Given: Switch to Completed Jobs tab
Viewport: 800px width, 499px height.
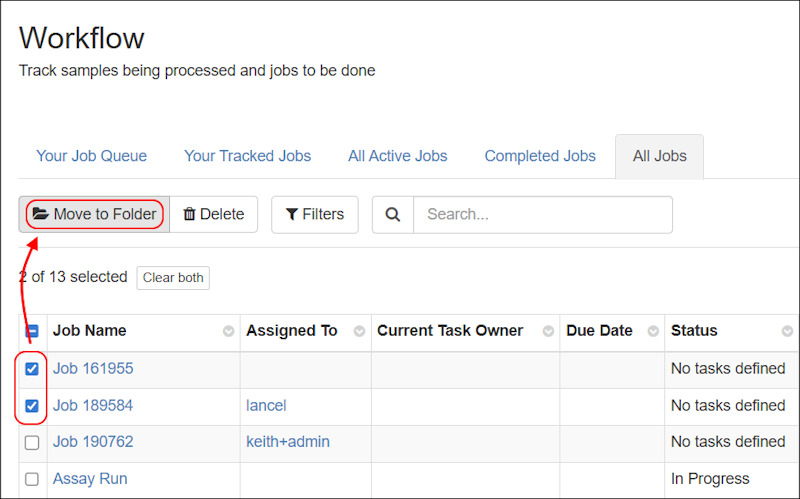Looking at the screenshot, I should point(540,156).
